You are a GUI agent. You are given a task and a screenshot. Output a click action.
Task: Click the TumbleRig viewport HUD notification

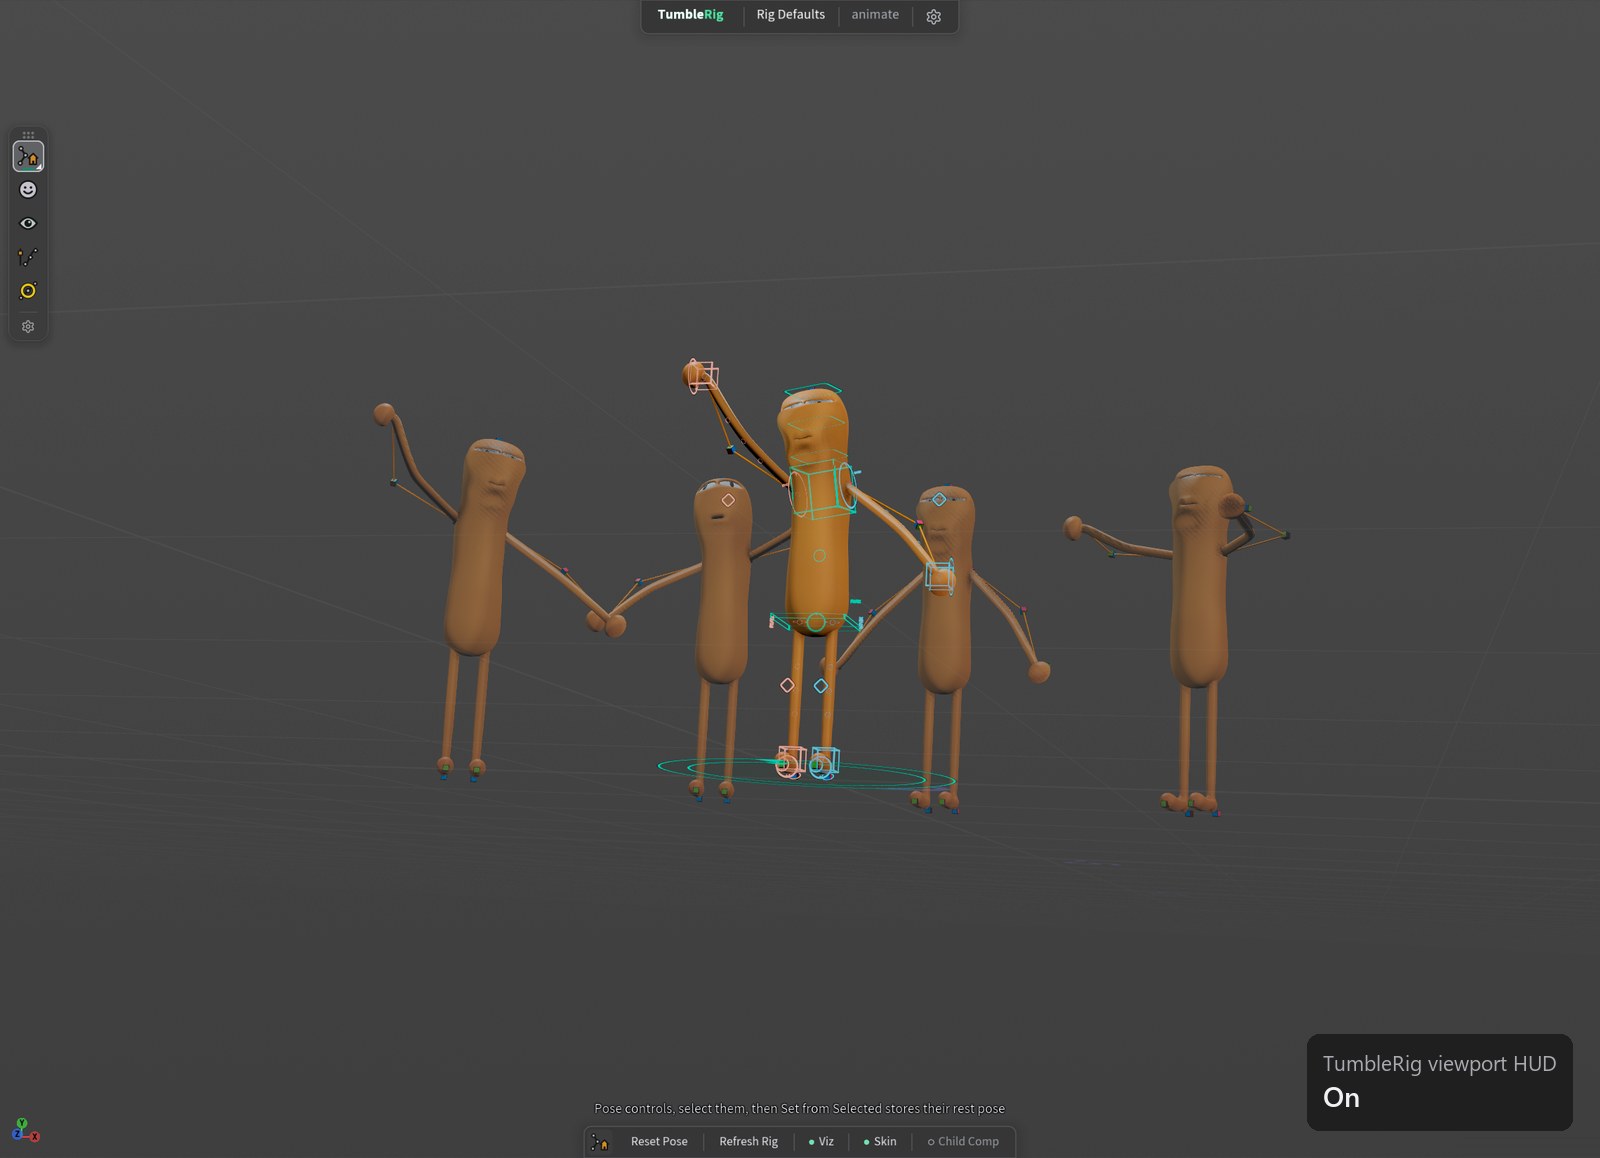[1439, 1082]
